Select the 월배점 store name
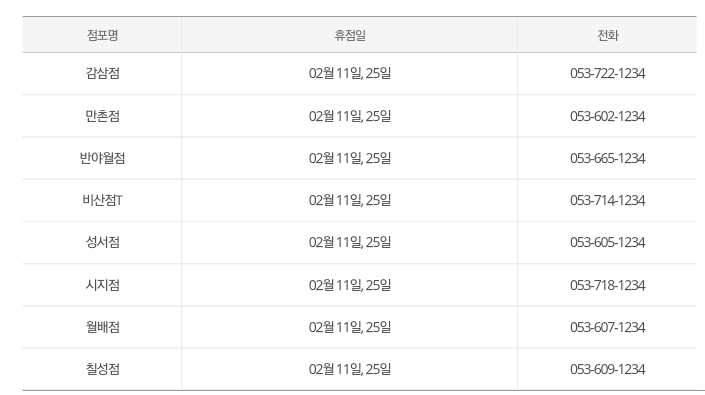This screenshot has height=395, width=705. (x=103, y=327)
